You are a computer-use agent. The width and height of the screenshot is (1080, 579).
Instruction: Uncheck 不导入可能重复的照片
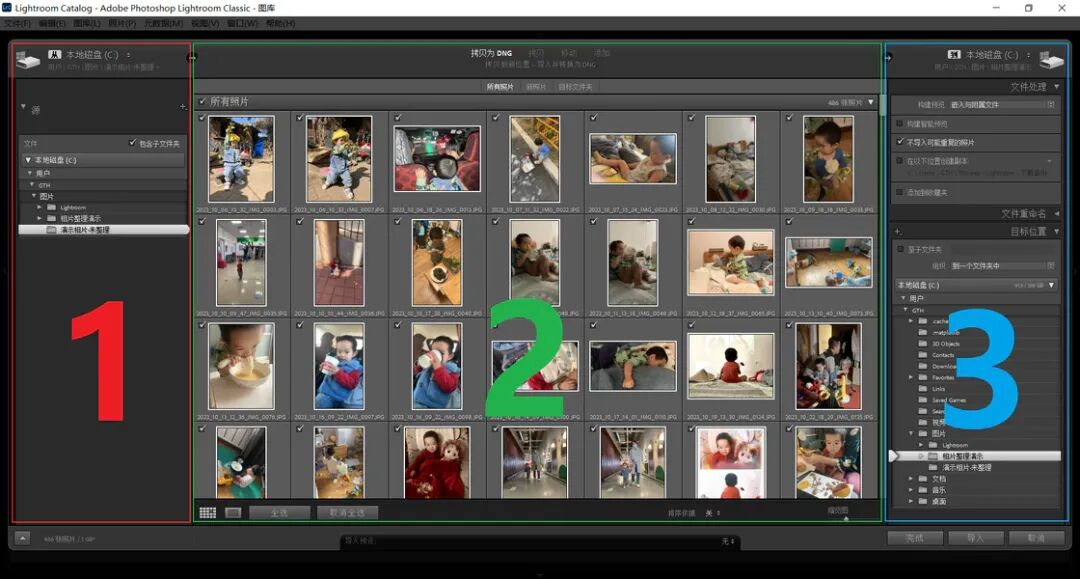click(900, 142)
